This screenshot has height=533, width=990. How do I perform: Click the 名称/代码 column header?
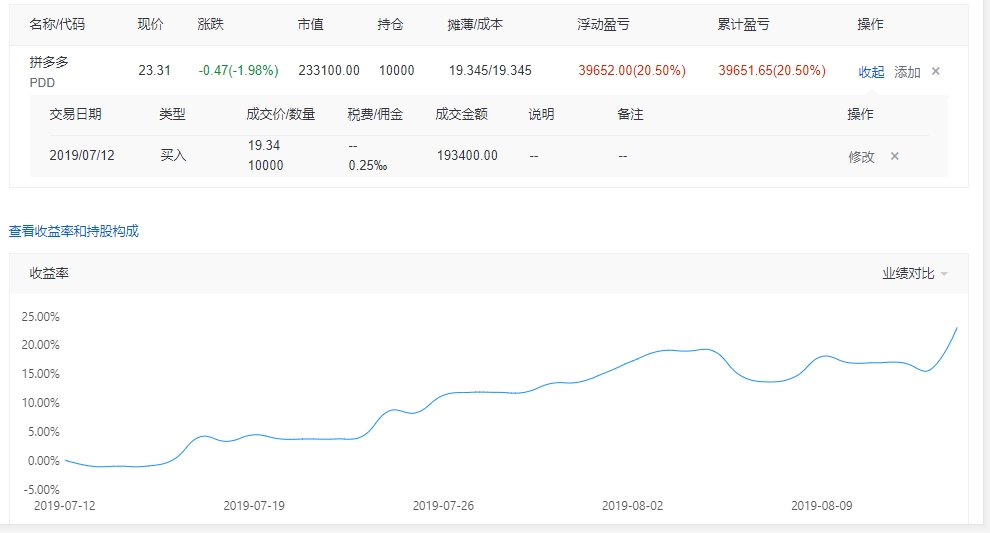(x=57, y=24)
